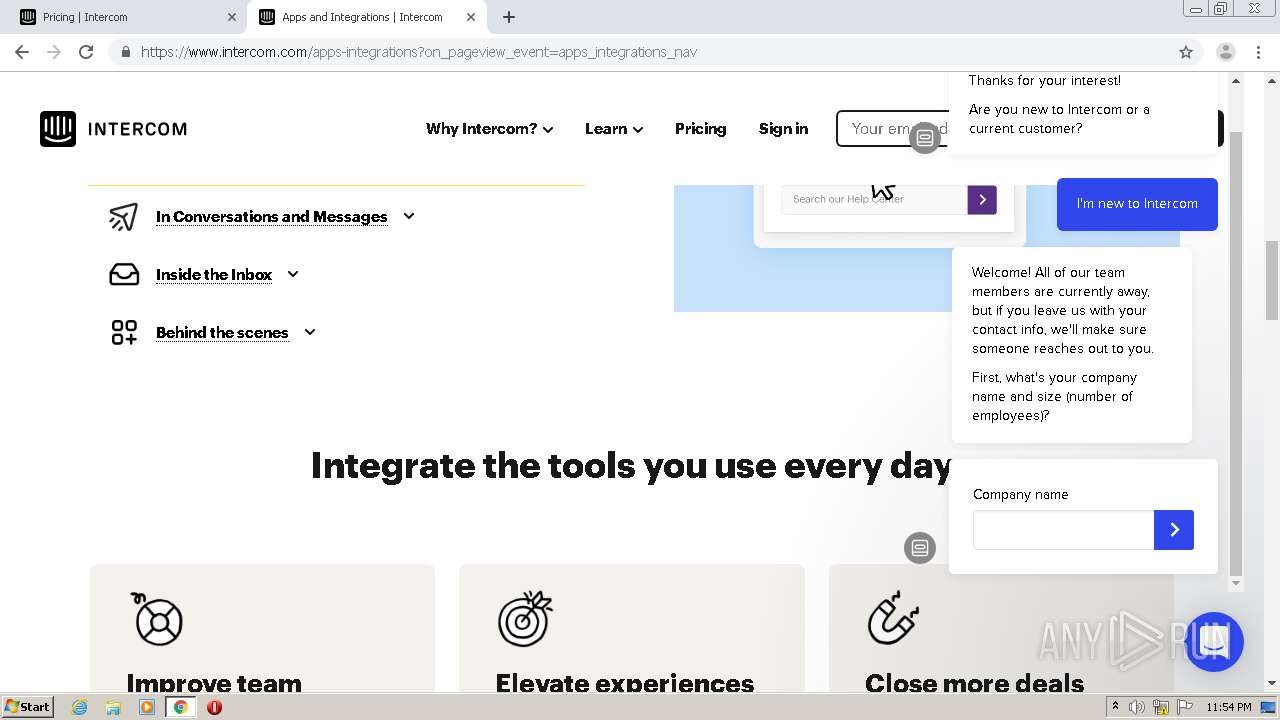Image resolution: width=1280 pixels, height=720 pixels.
Task: Click Integrate the tools you use heading
Action: pos(632,466)
